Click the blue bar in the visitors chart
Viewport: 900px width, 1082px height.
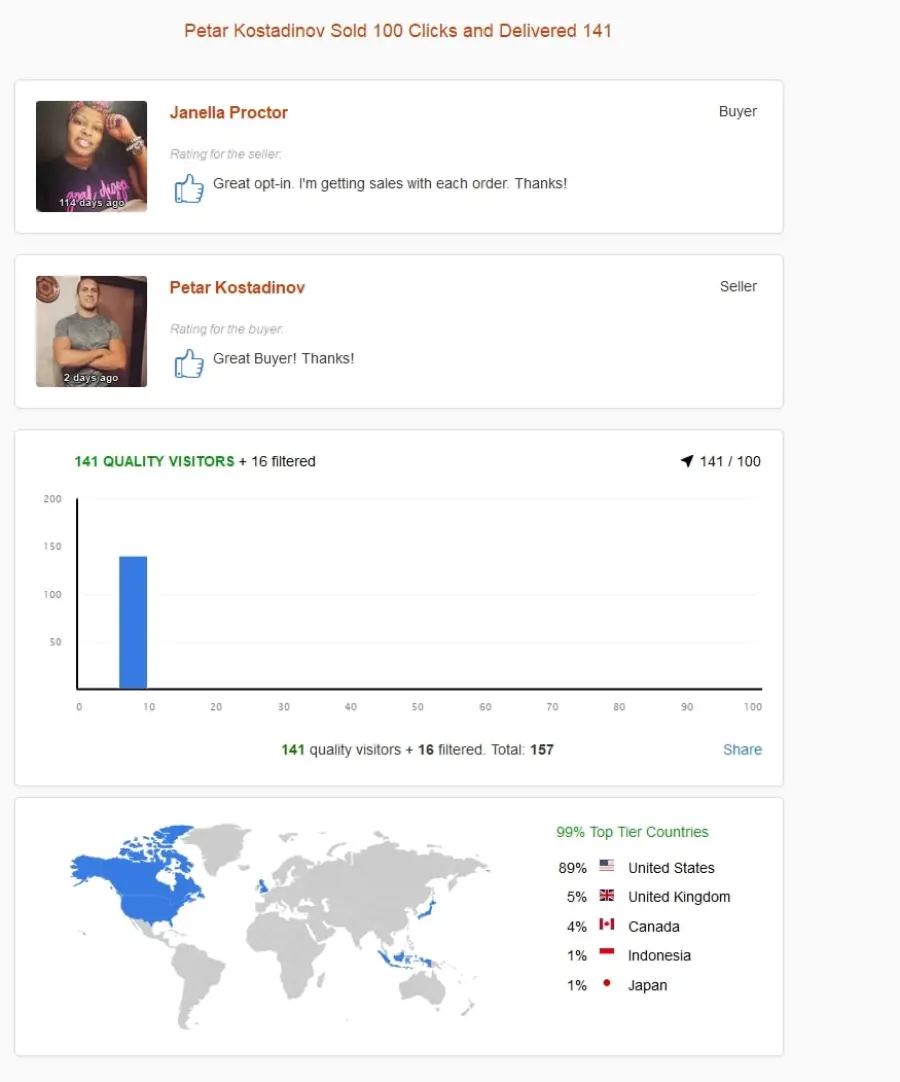coord(133,622)
